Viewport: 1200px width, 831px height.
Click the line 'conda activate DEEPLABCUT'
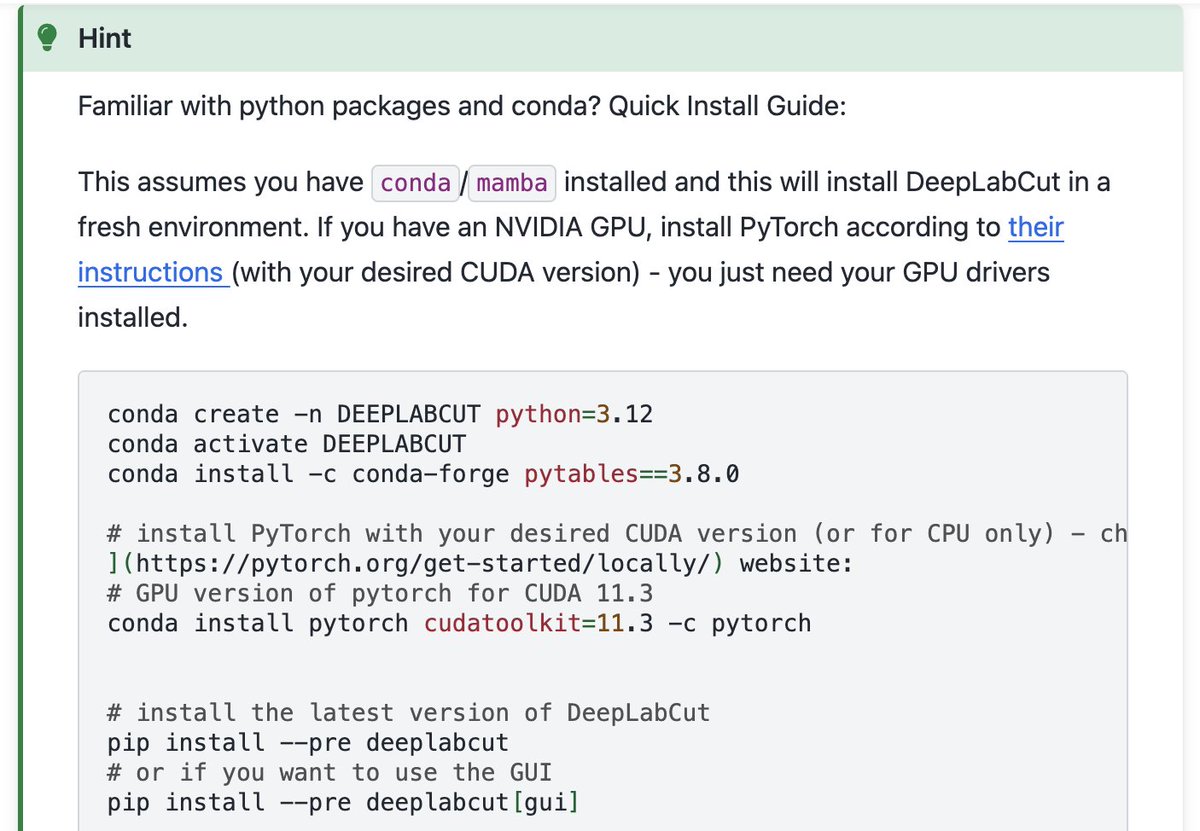[287, 444]
